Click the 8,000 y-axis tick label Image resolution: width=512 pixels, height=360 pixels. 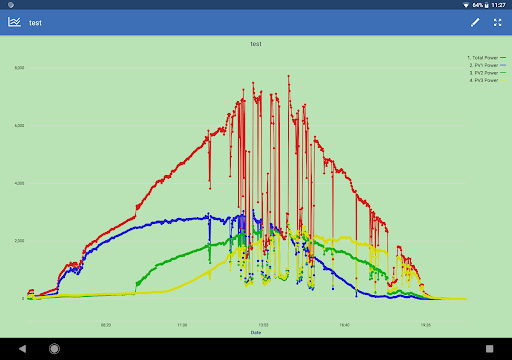pyautogui.click(x=19, y=68)
